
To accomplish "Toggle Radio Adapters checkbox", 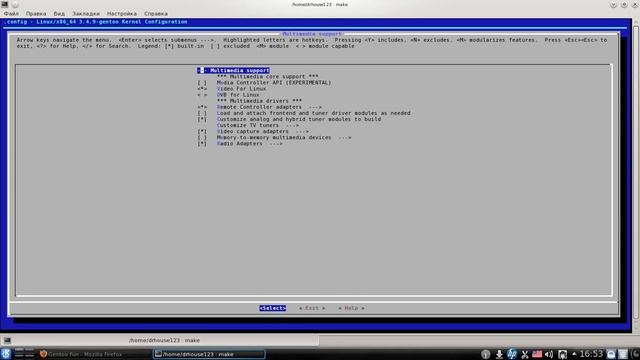I will [x=202, y=144].
